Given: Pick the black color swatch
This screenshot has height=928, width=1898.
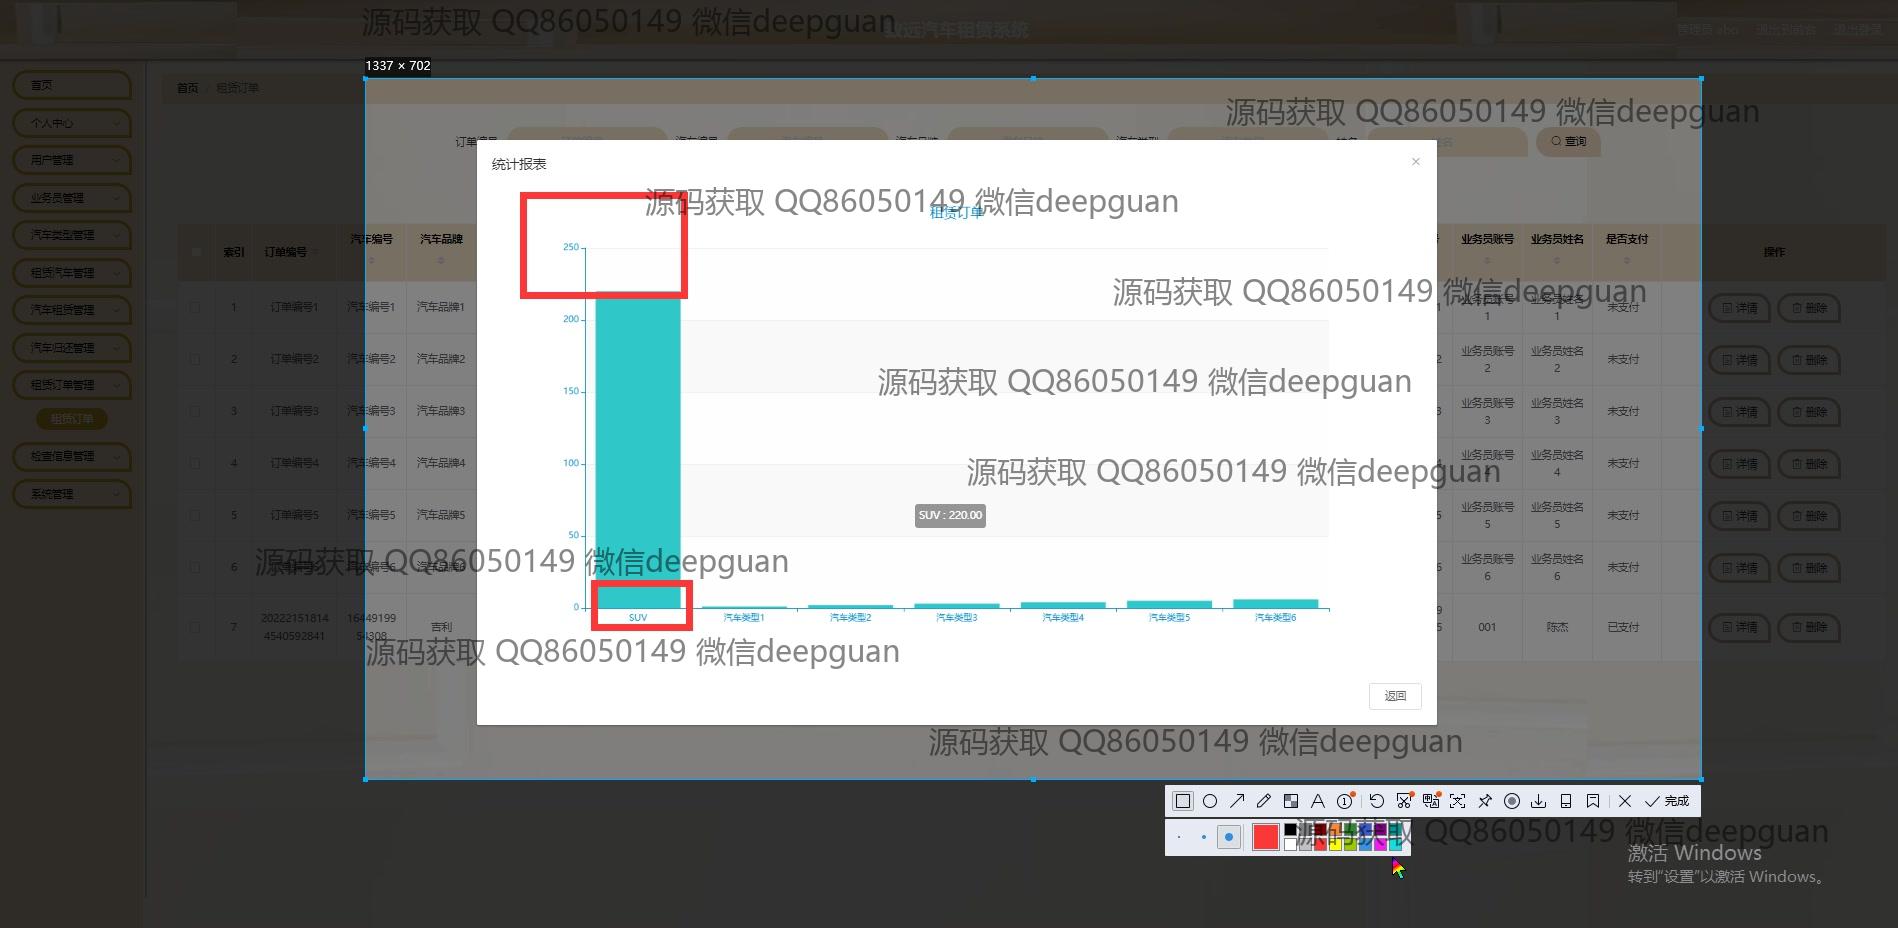Looking at the screenshot, I should (x=1291, y=829).
